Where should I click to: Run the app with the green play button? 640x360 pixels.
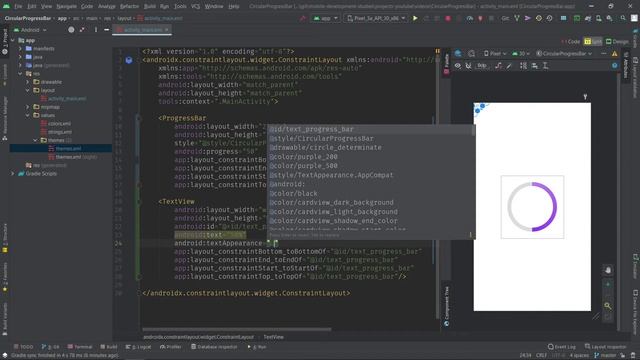415,18
